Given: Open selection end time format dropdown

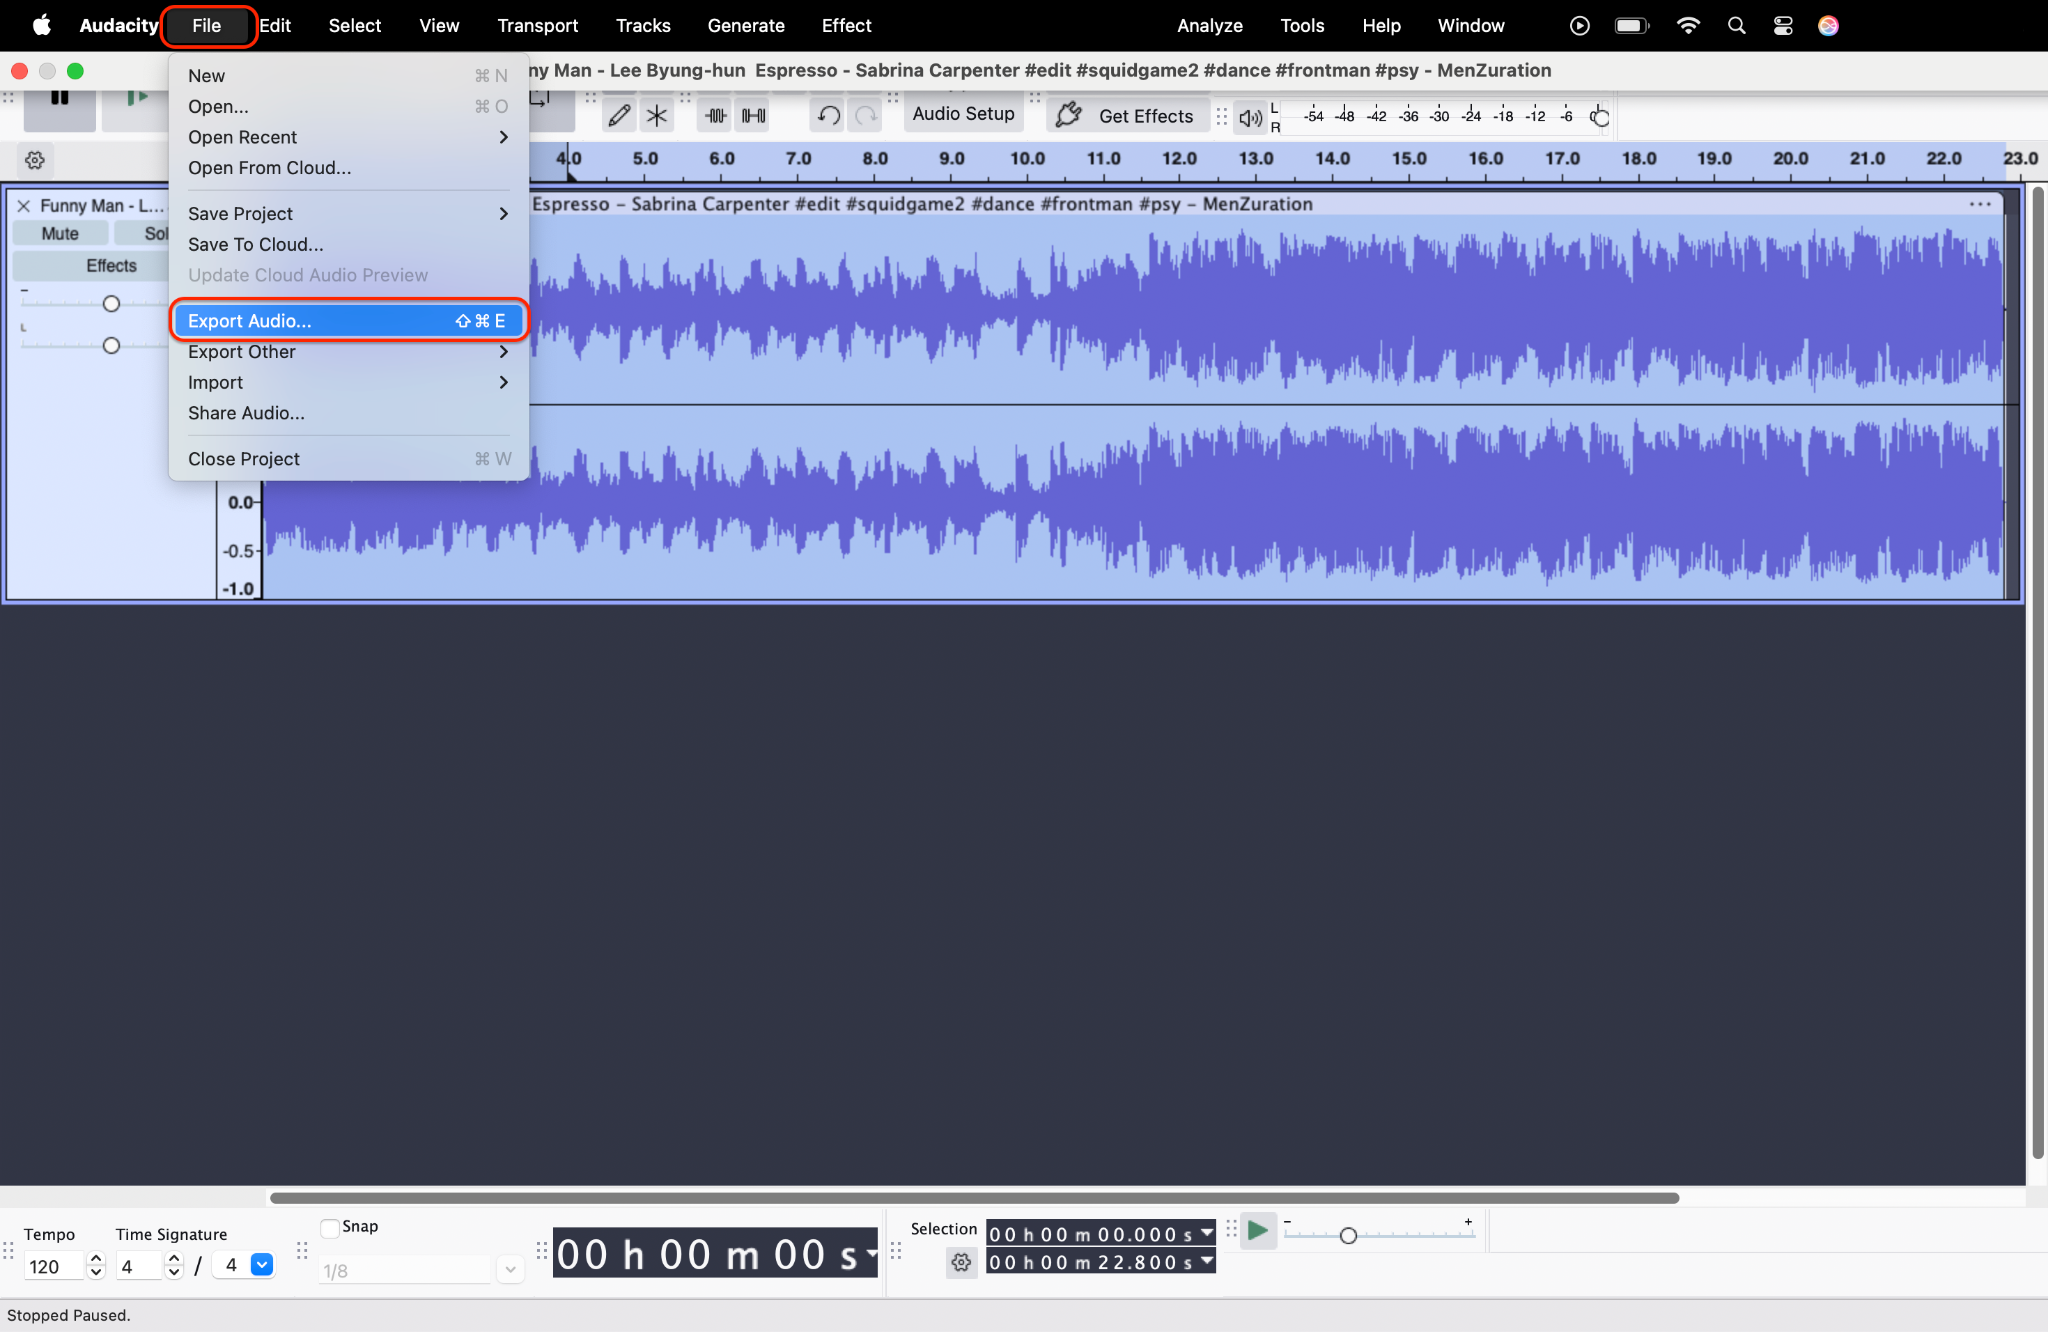Looking at the screenshot, I should coord(1207,1262).
